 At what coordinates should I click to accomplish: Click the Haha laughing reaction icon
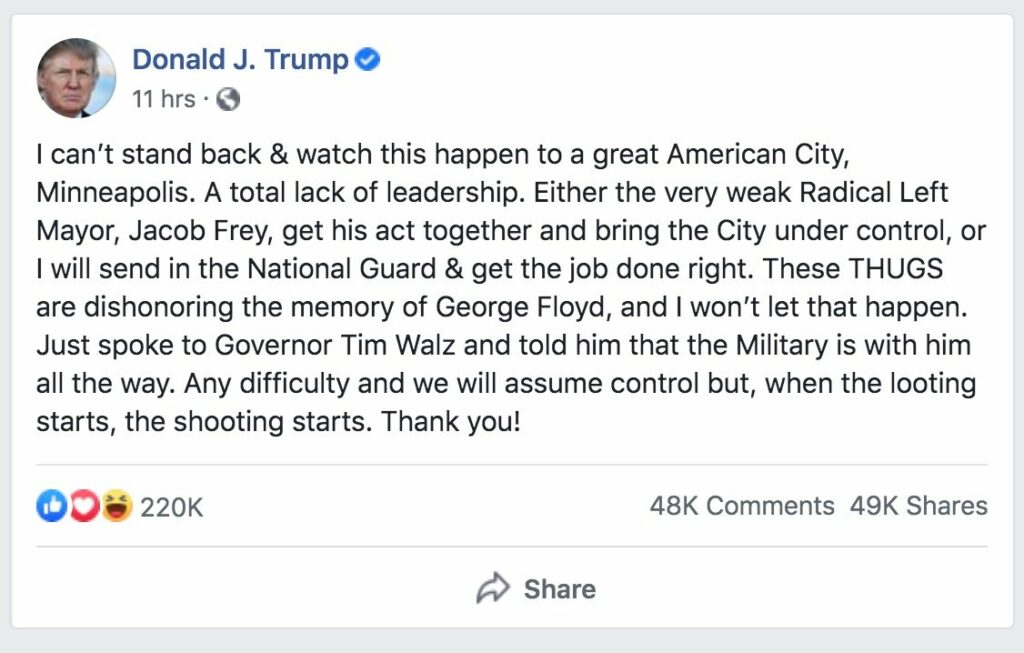tap(117, 507)
